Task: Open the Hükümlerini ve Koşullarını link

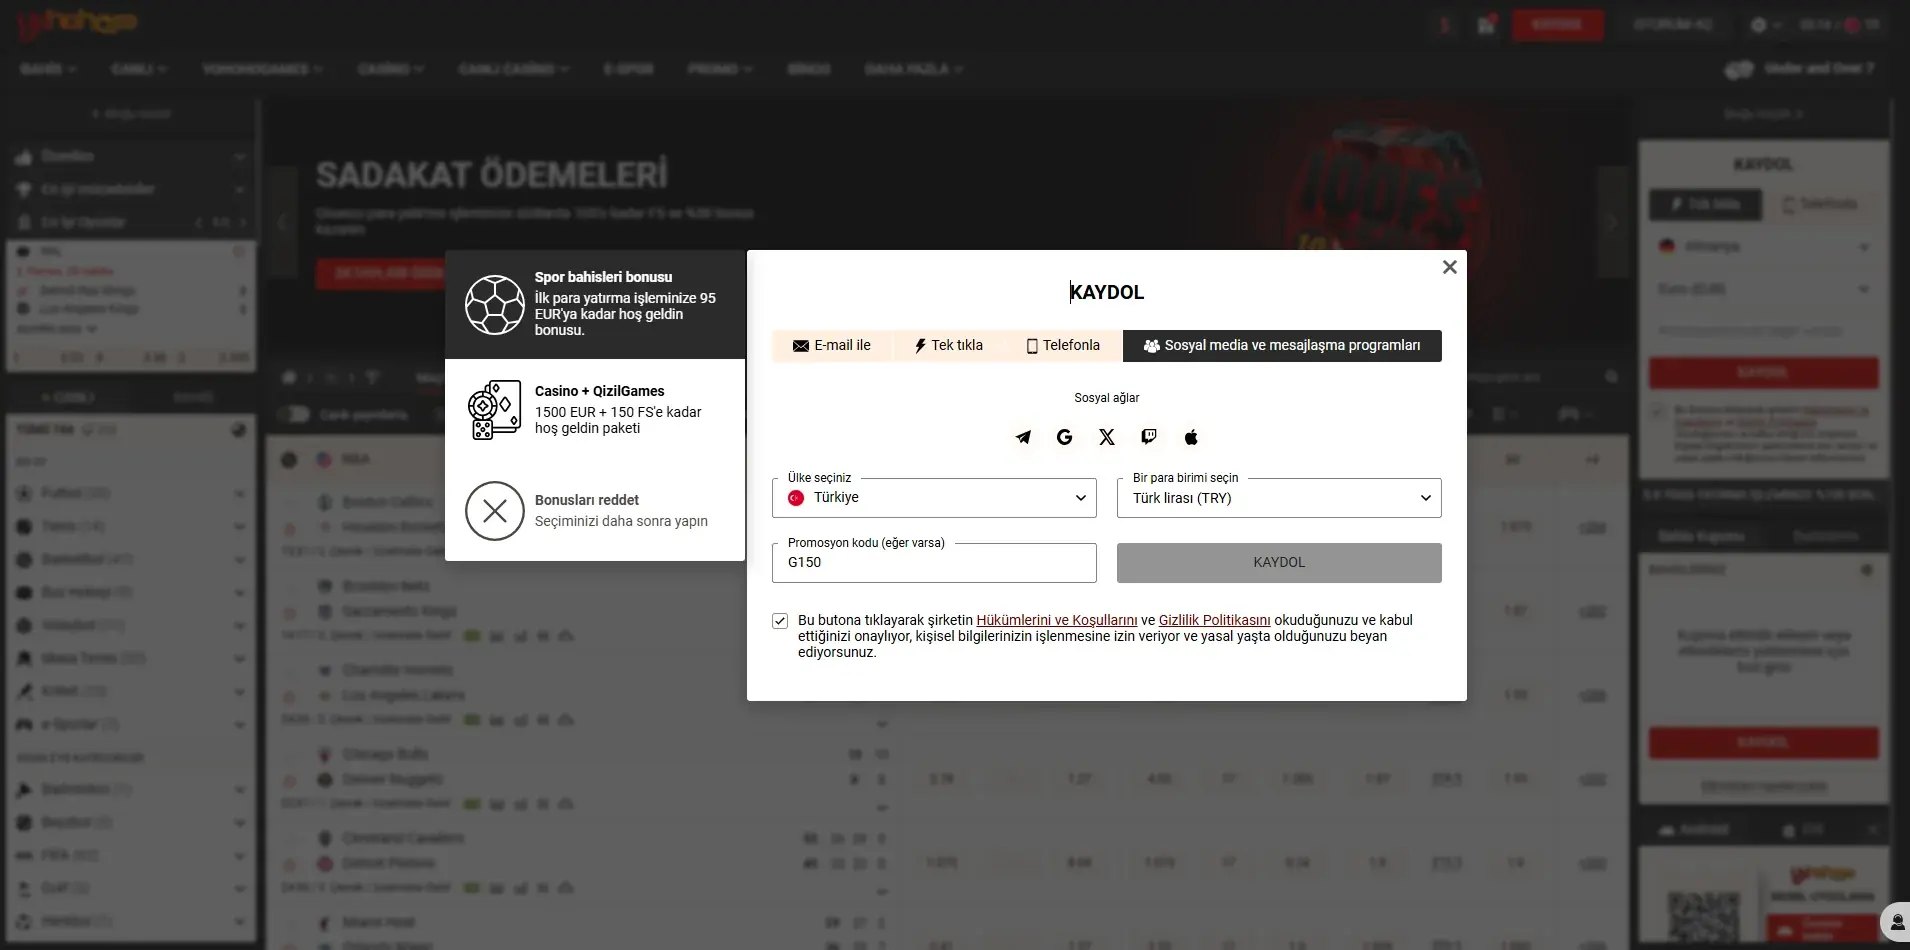Action: coord(1057,620)
